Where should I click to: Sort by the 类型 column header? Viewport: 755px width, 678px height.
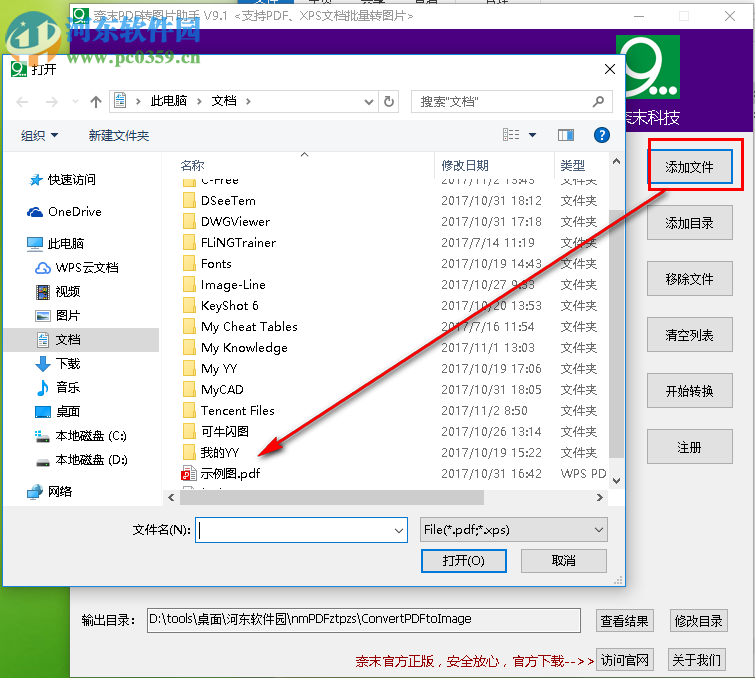coord(573,166)
